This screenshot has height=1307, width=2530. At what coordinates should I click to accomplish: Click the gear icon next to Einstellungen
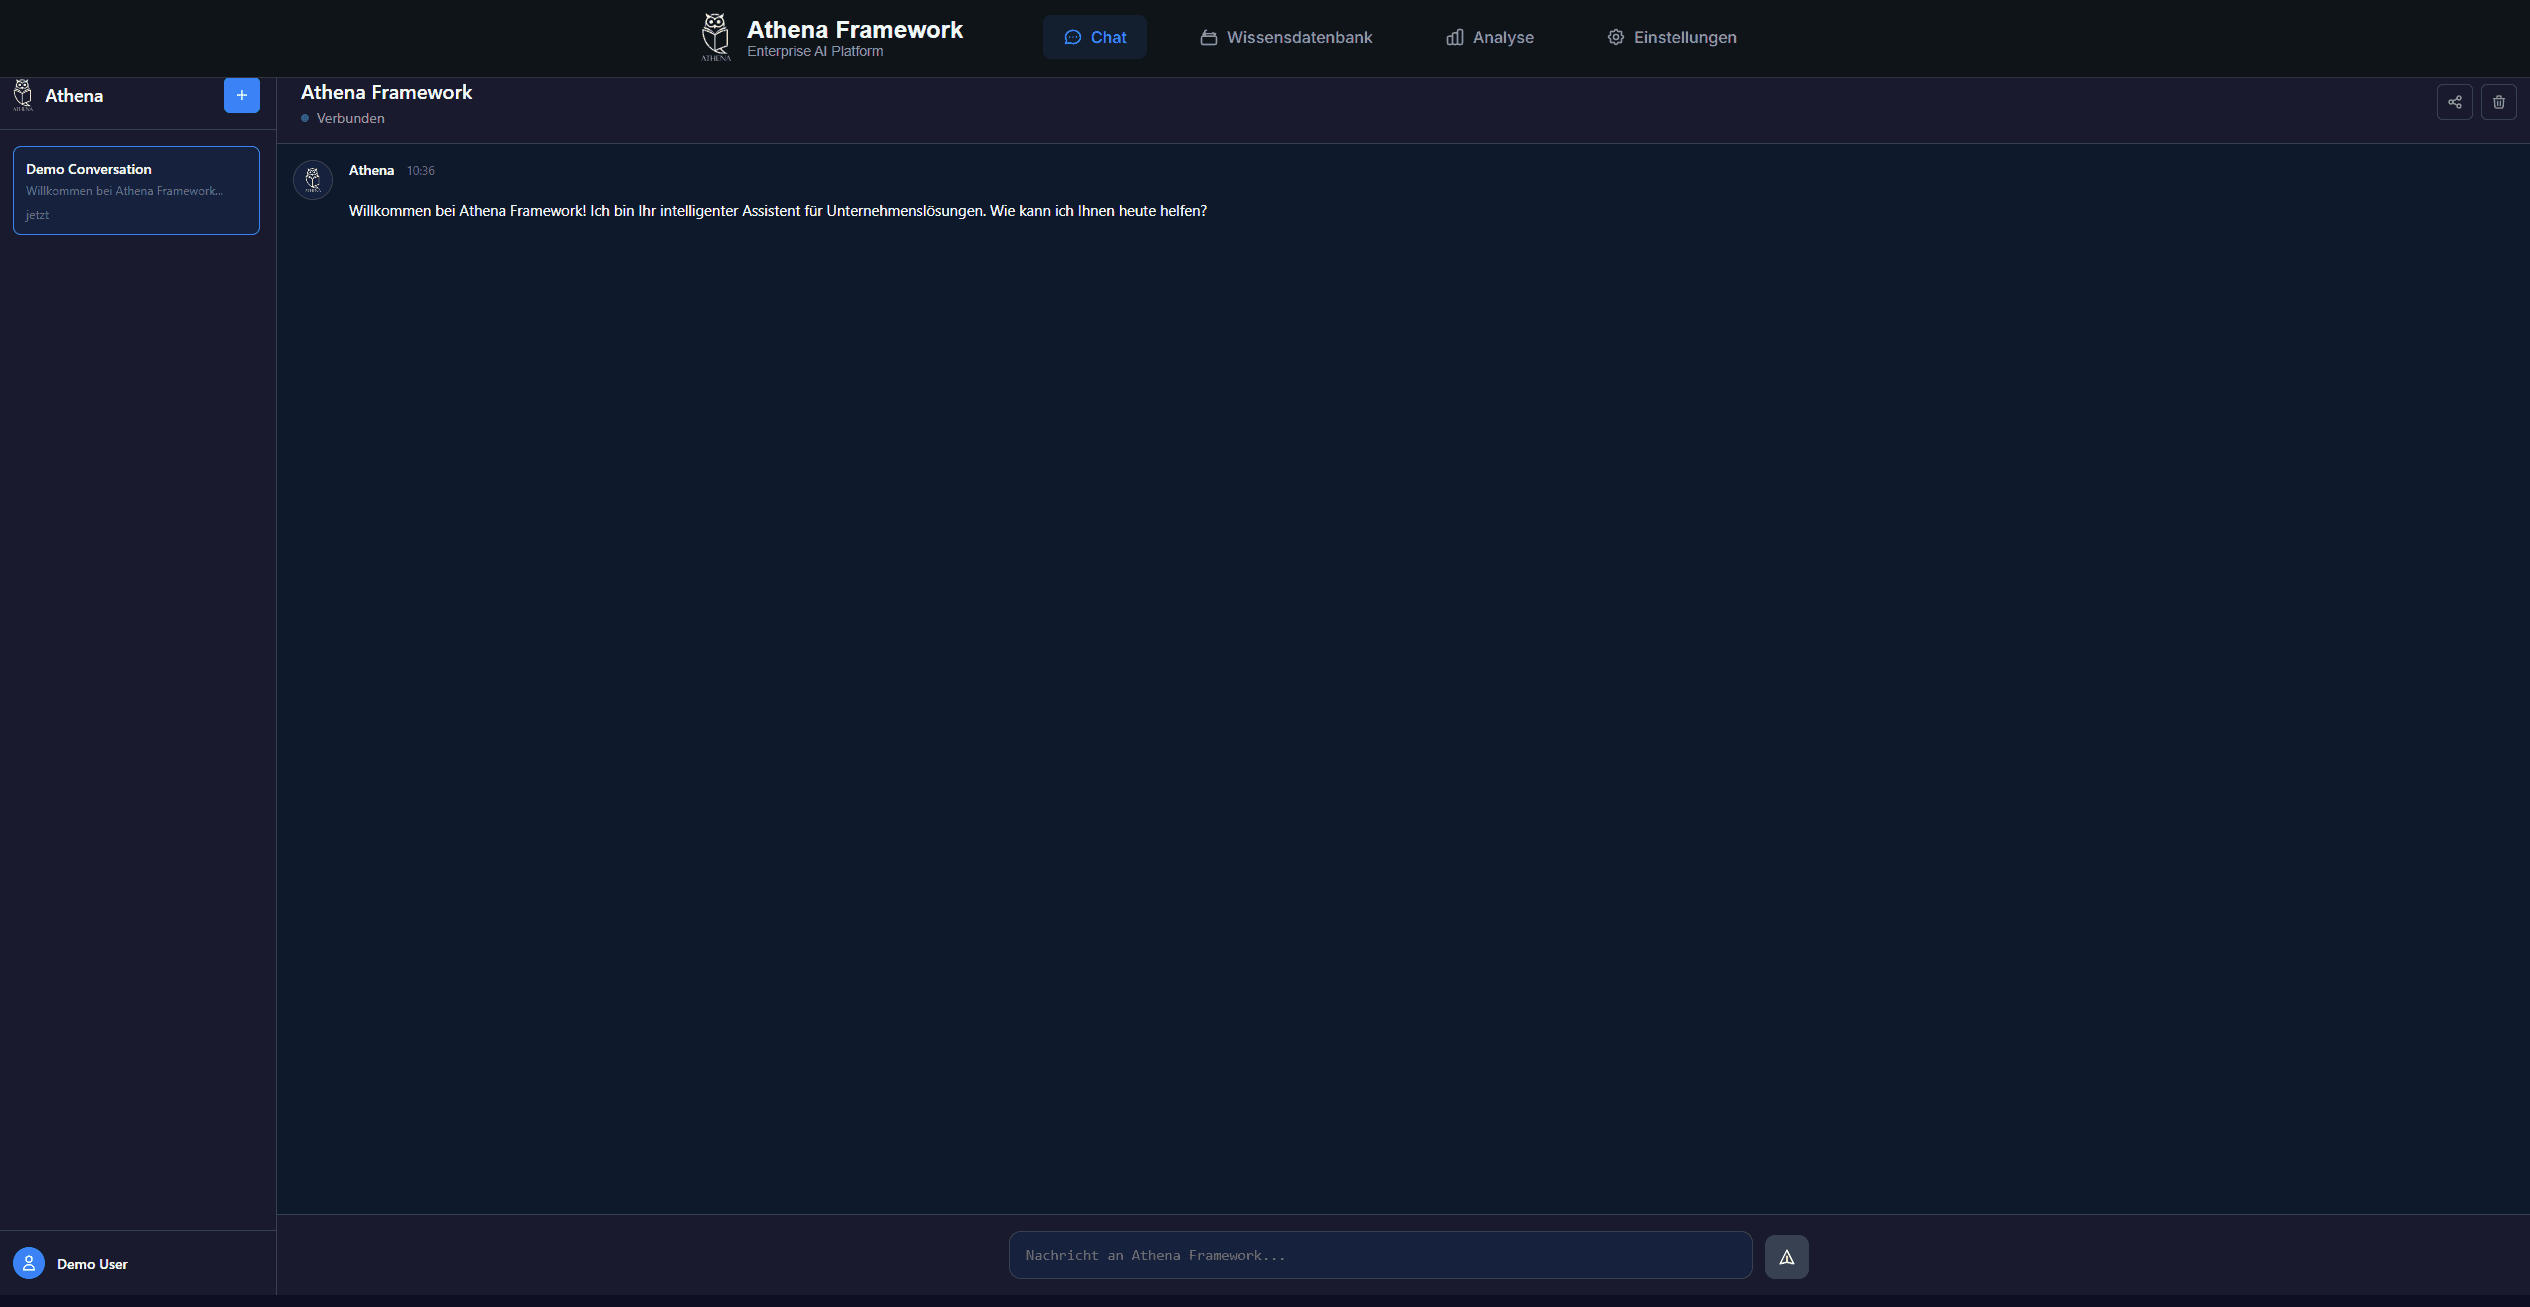[x=1615, y=37]
